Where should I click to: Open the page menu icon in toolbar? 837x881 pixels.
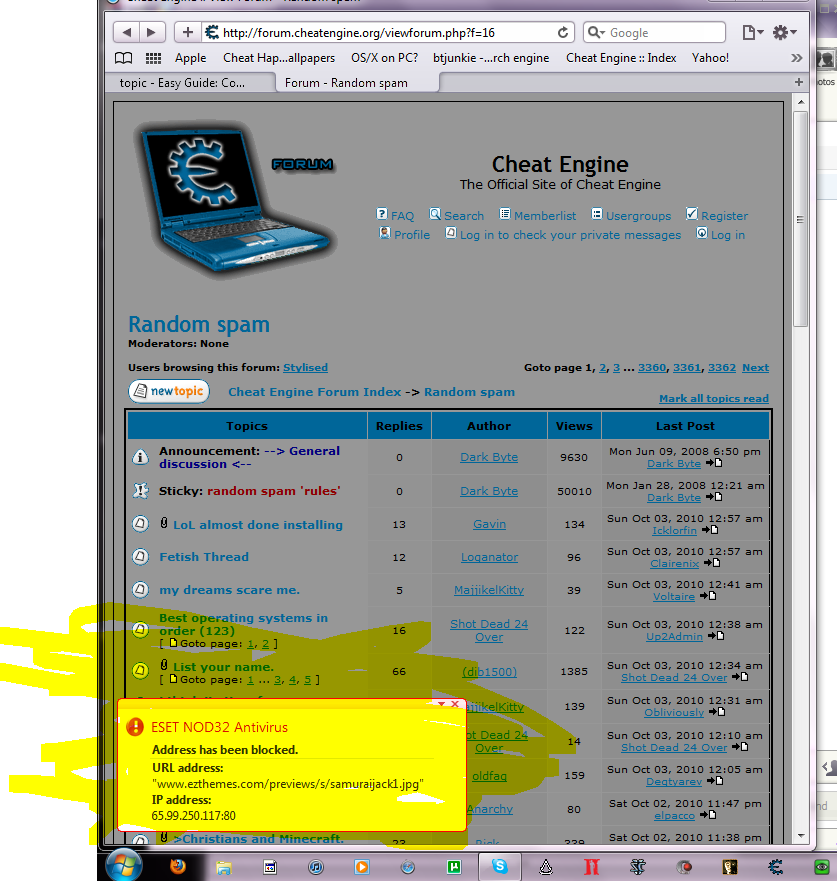click(753, 33)
